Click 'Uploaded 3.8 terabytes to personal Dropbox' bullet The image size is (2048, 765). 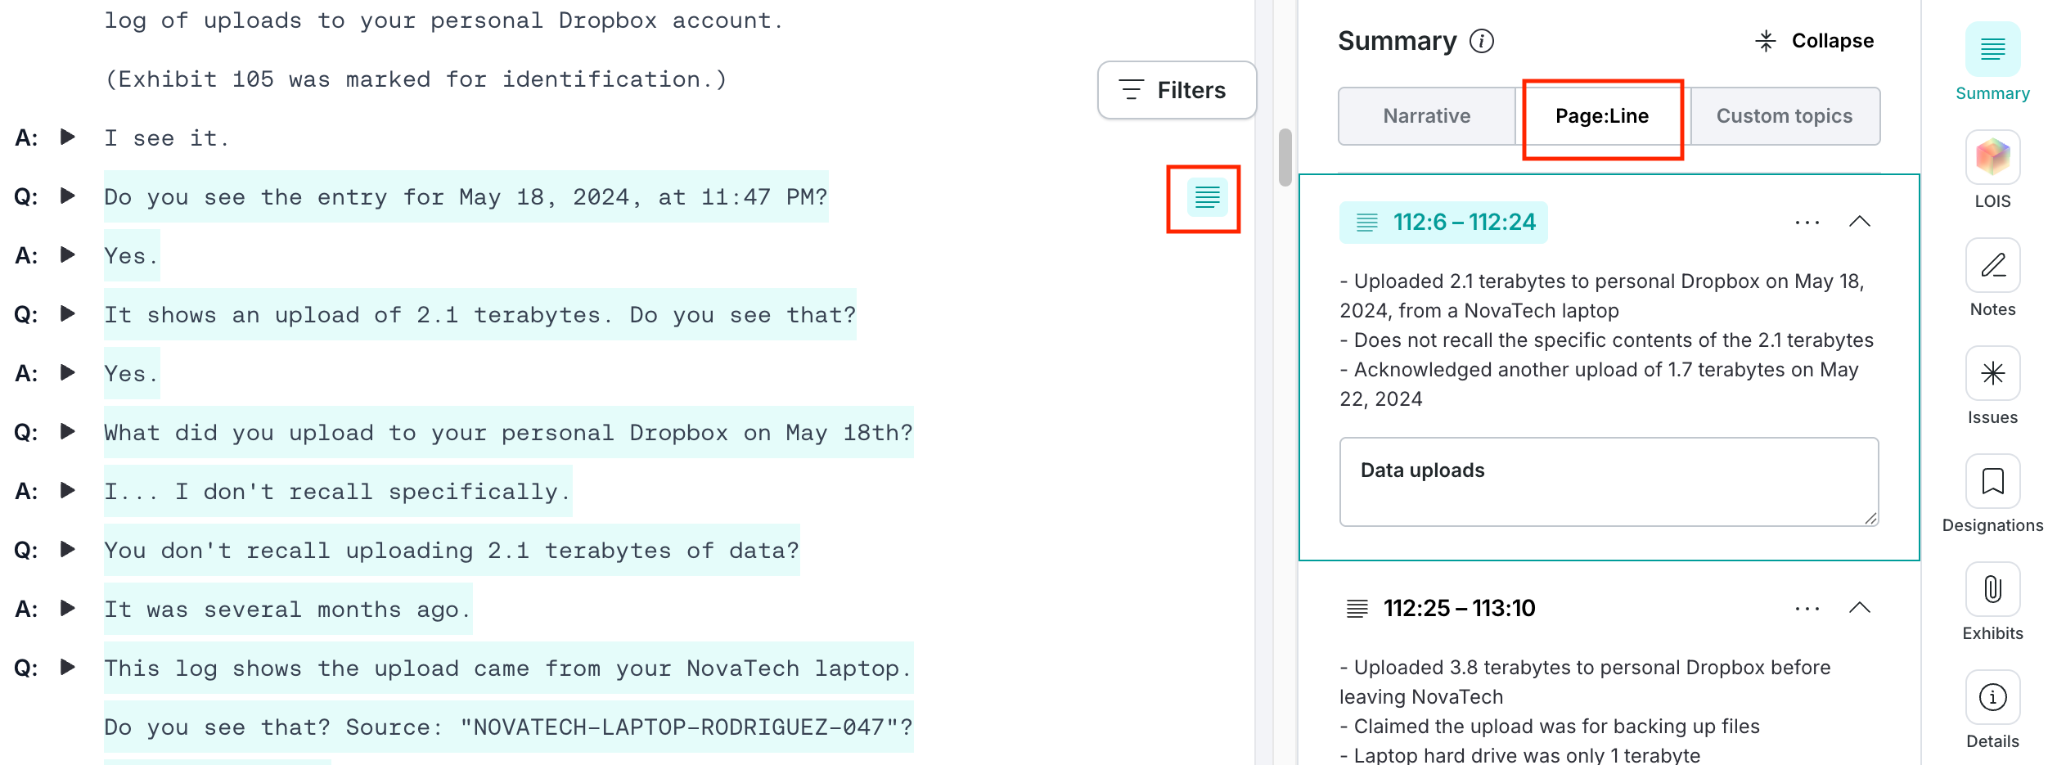[1585, 682]
